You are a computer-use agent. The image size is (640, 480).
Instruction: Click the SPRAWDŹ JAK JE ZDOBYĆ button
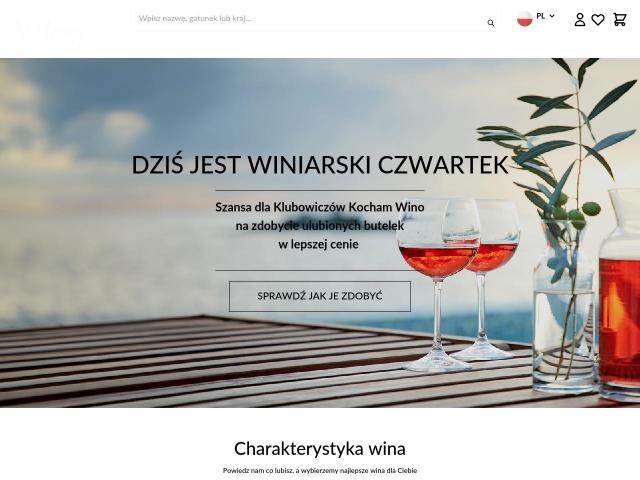[x=320, y=296]
